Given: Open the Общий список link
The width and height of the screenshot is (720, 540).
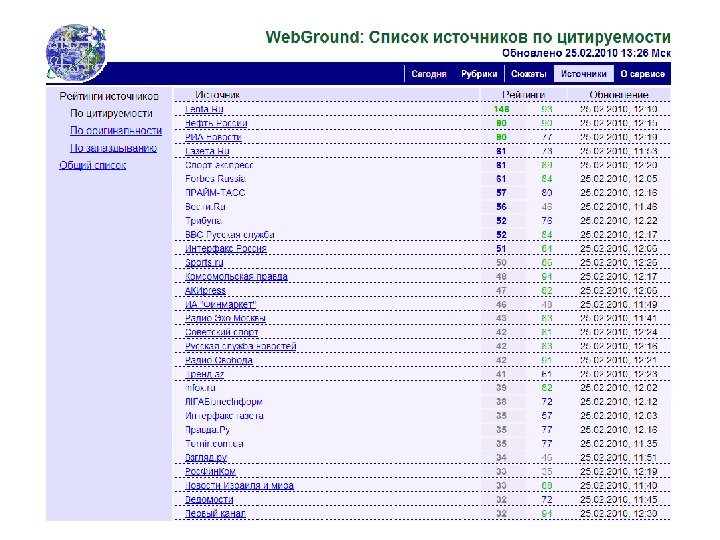Looking at the screenshot, I should [92, 165].
